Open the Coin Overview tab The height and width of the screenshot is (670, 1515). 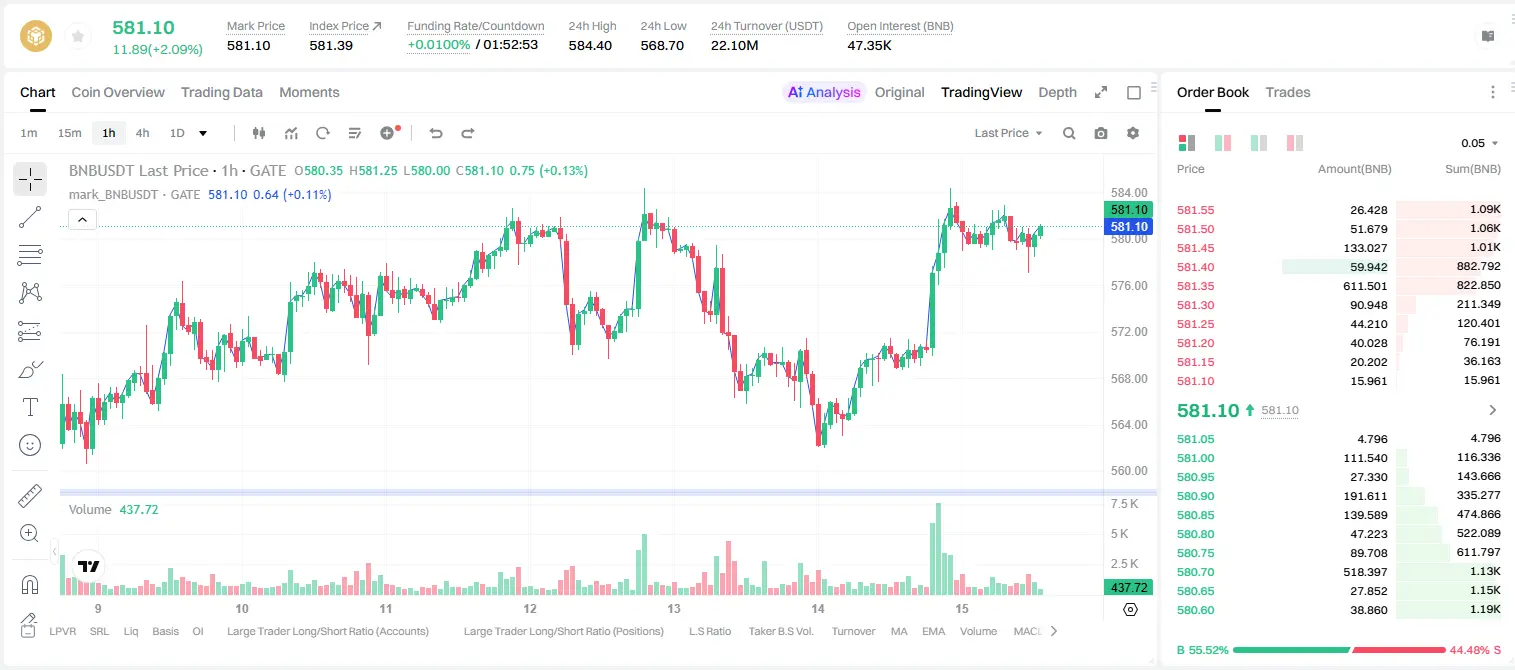click(118, 92)
